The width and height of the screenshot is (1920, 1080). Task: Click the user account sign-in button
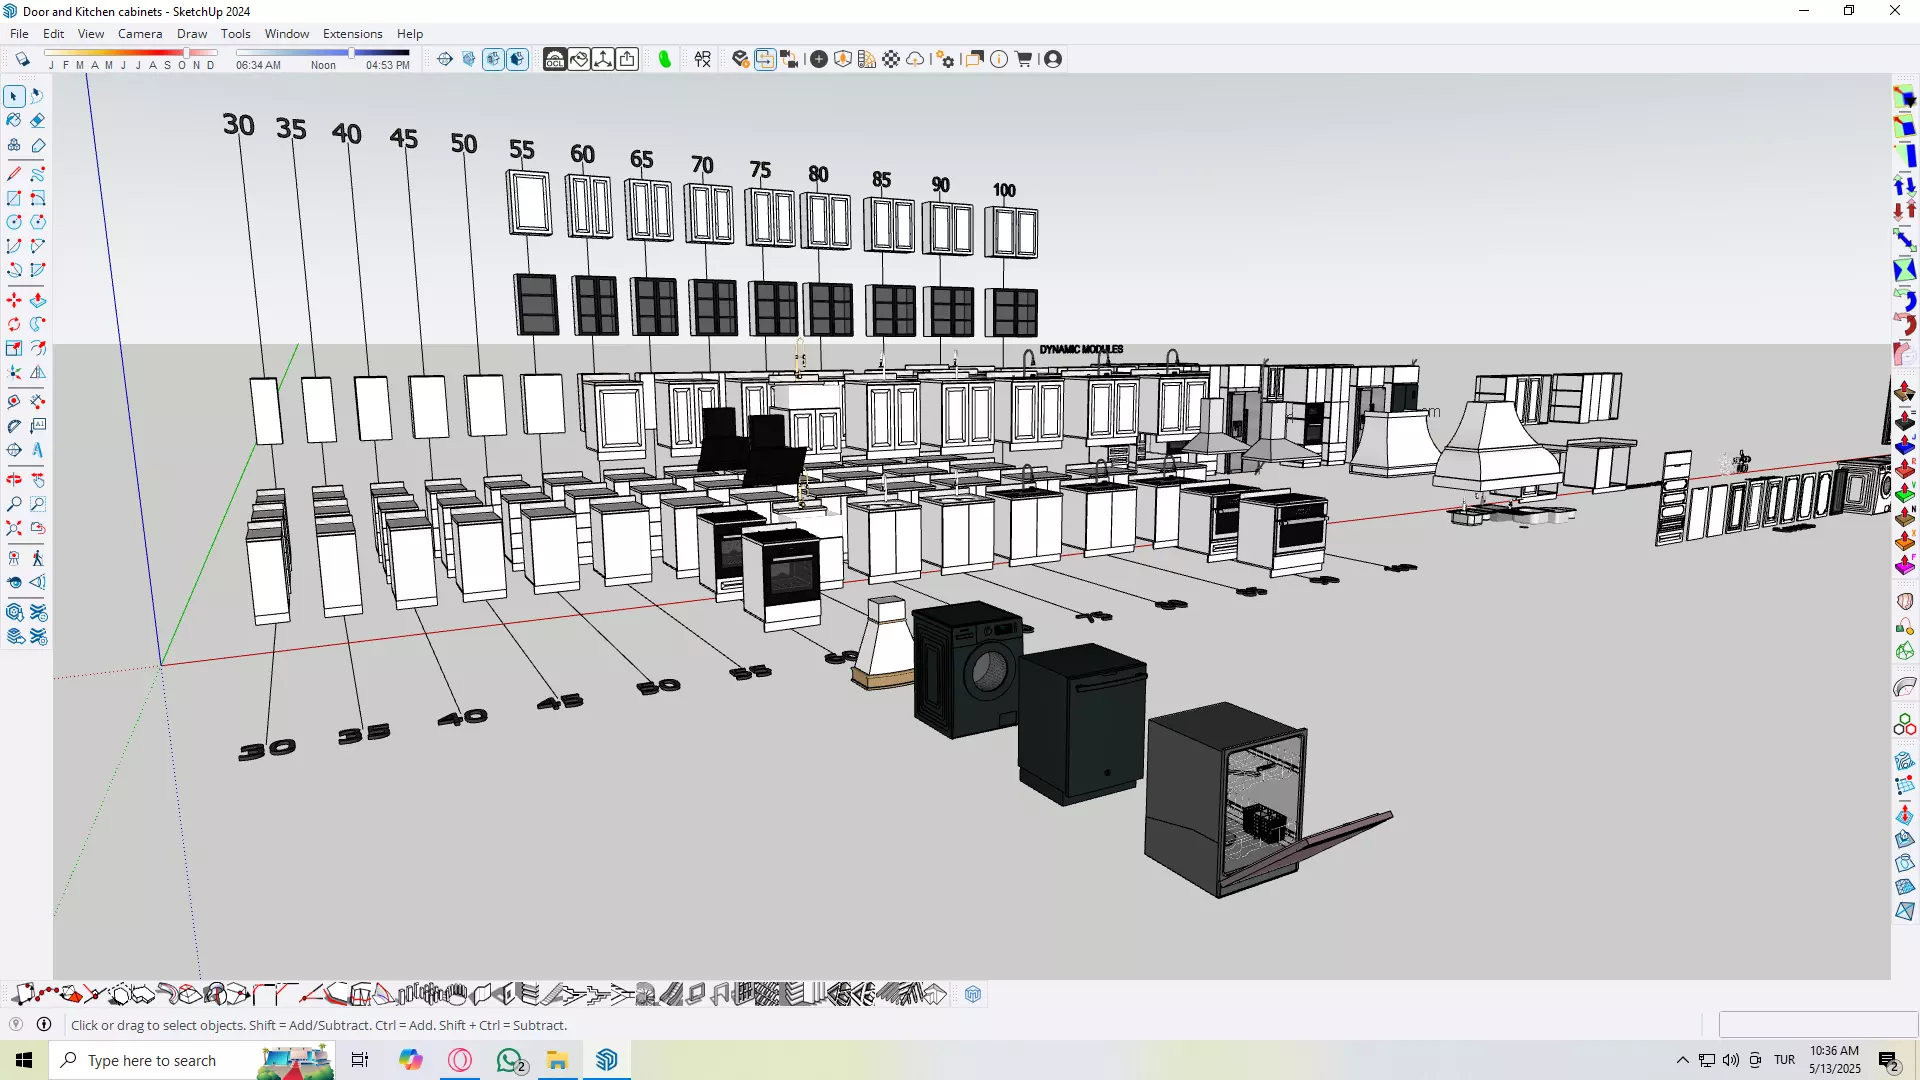[1053, 59]
